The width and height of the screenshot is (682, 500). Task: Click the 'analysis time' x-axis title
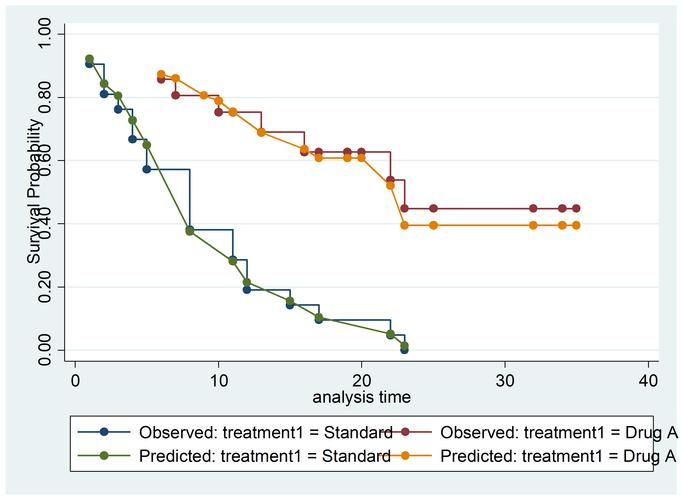point(361,397)
